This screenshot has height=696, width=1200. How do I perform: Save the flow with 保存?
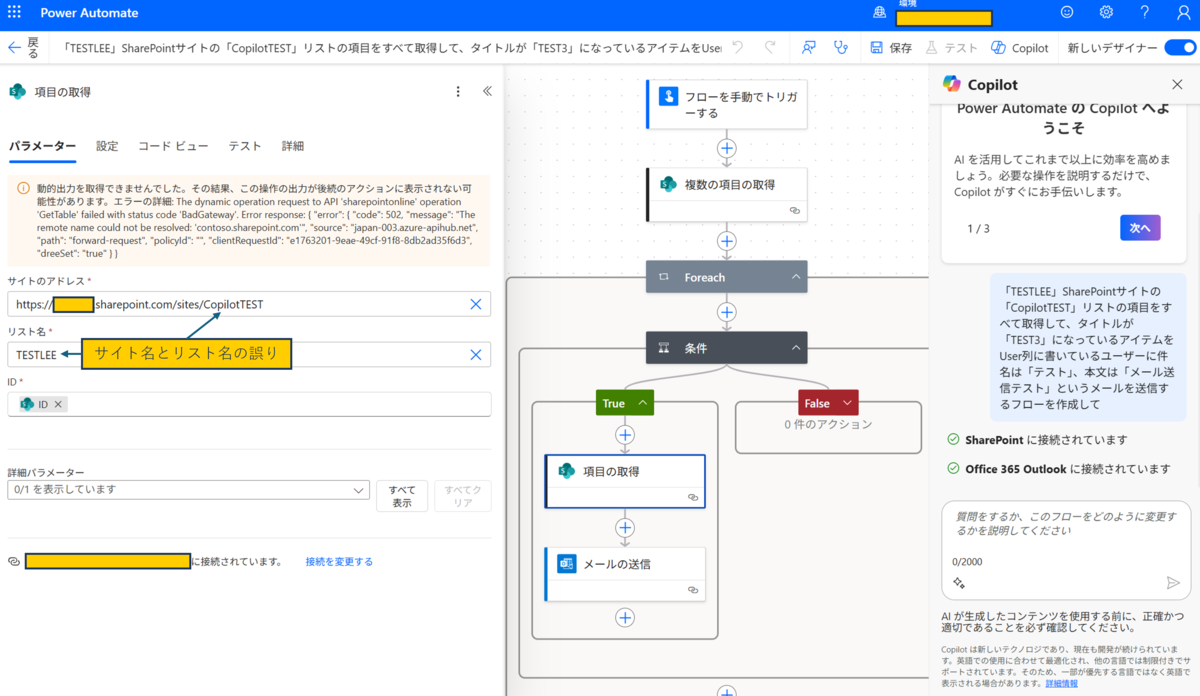(x=891, y=47)
